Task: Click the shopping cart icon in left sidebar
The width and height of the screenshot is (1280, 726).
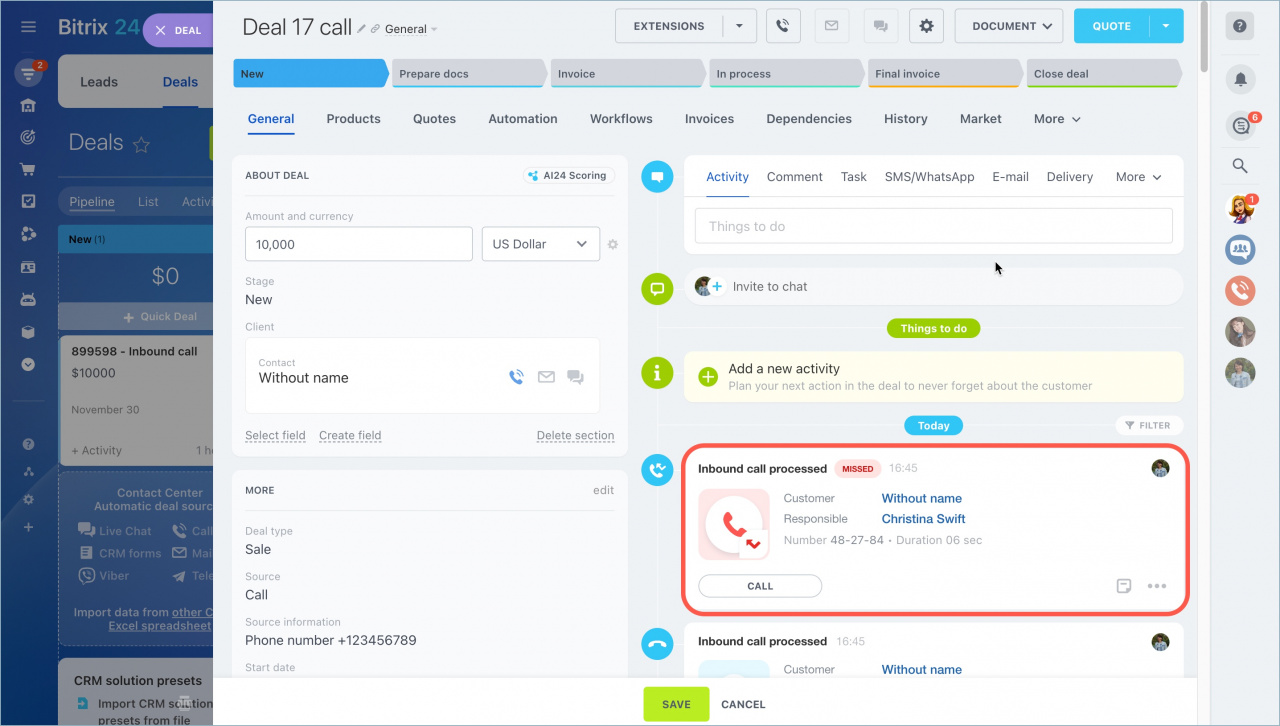Action: click(28, 169)
